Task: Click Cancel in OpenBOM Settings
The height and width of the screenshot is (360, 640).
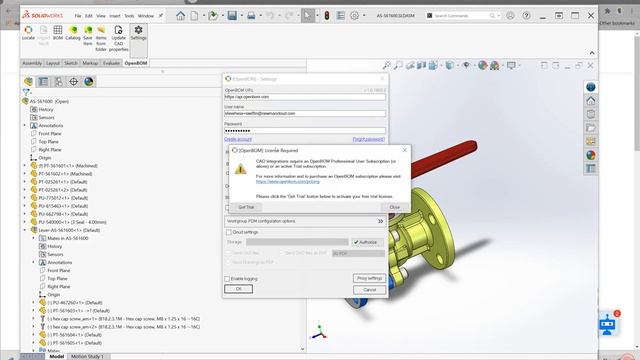Action: click(369, 290)
